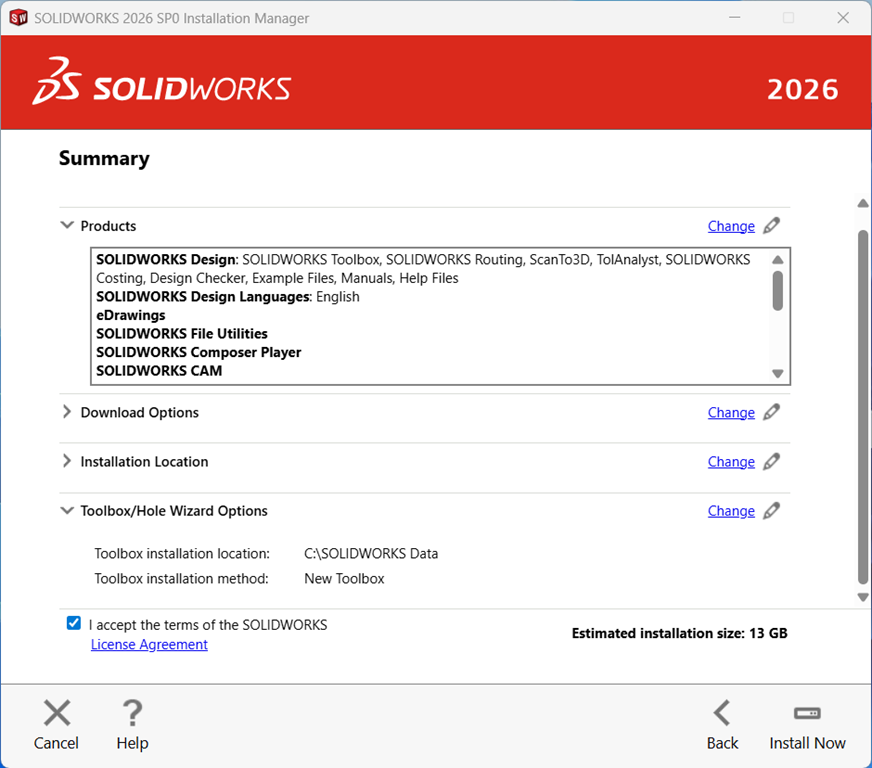Click the pencil icon for Download Options
The image size is (872, 768).
pyautogui.click(x=771, y=412)
